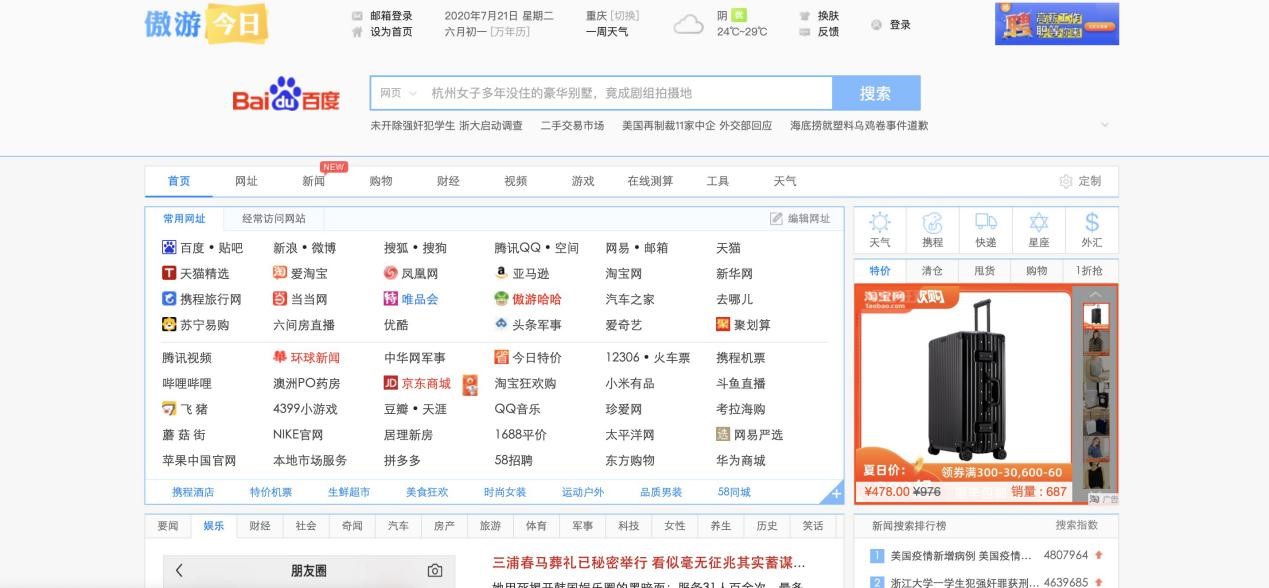
Task: Open the 携程酒店 bottom link
Action: [193, 492]
